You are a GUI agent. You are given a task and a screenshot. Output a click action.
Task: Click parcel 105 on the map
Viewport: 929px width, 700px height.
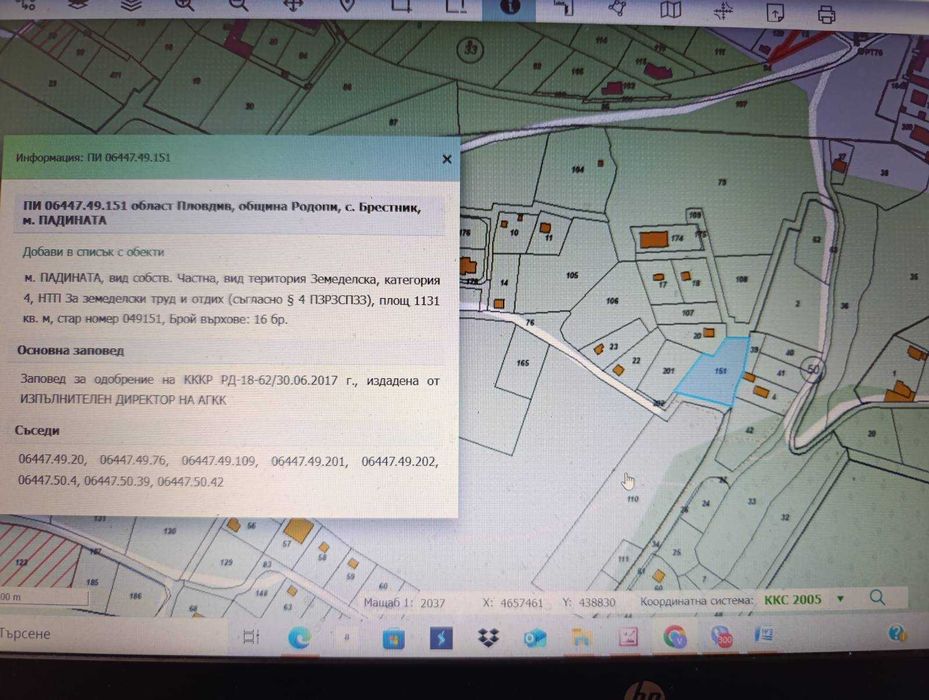[x=572, y=275]
